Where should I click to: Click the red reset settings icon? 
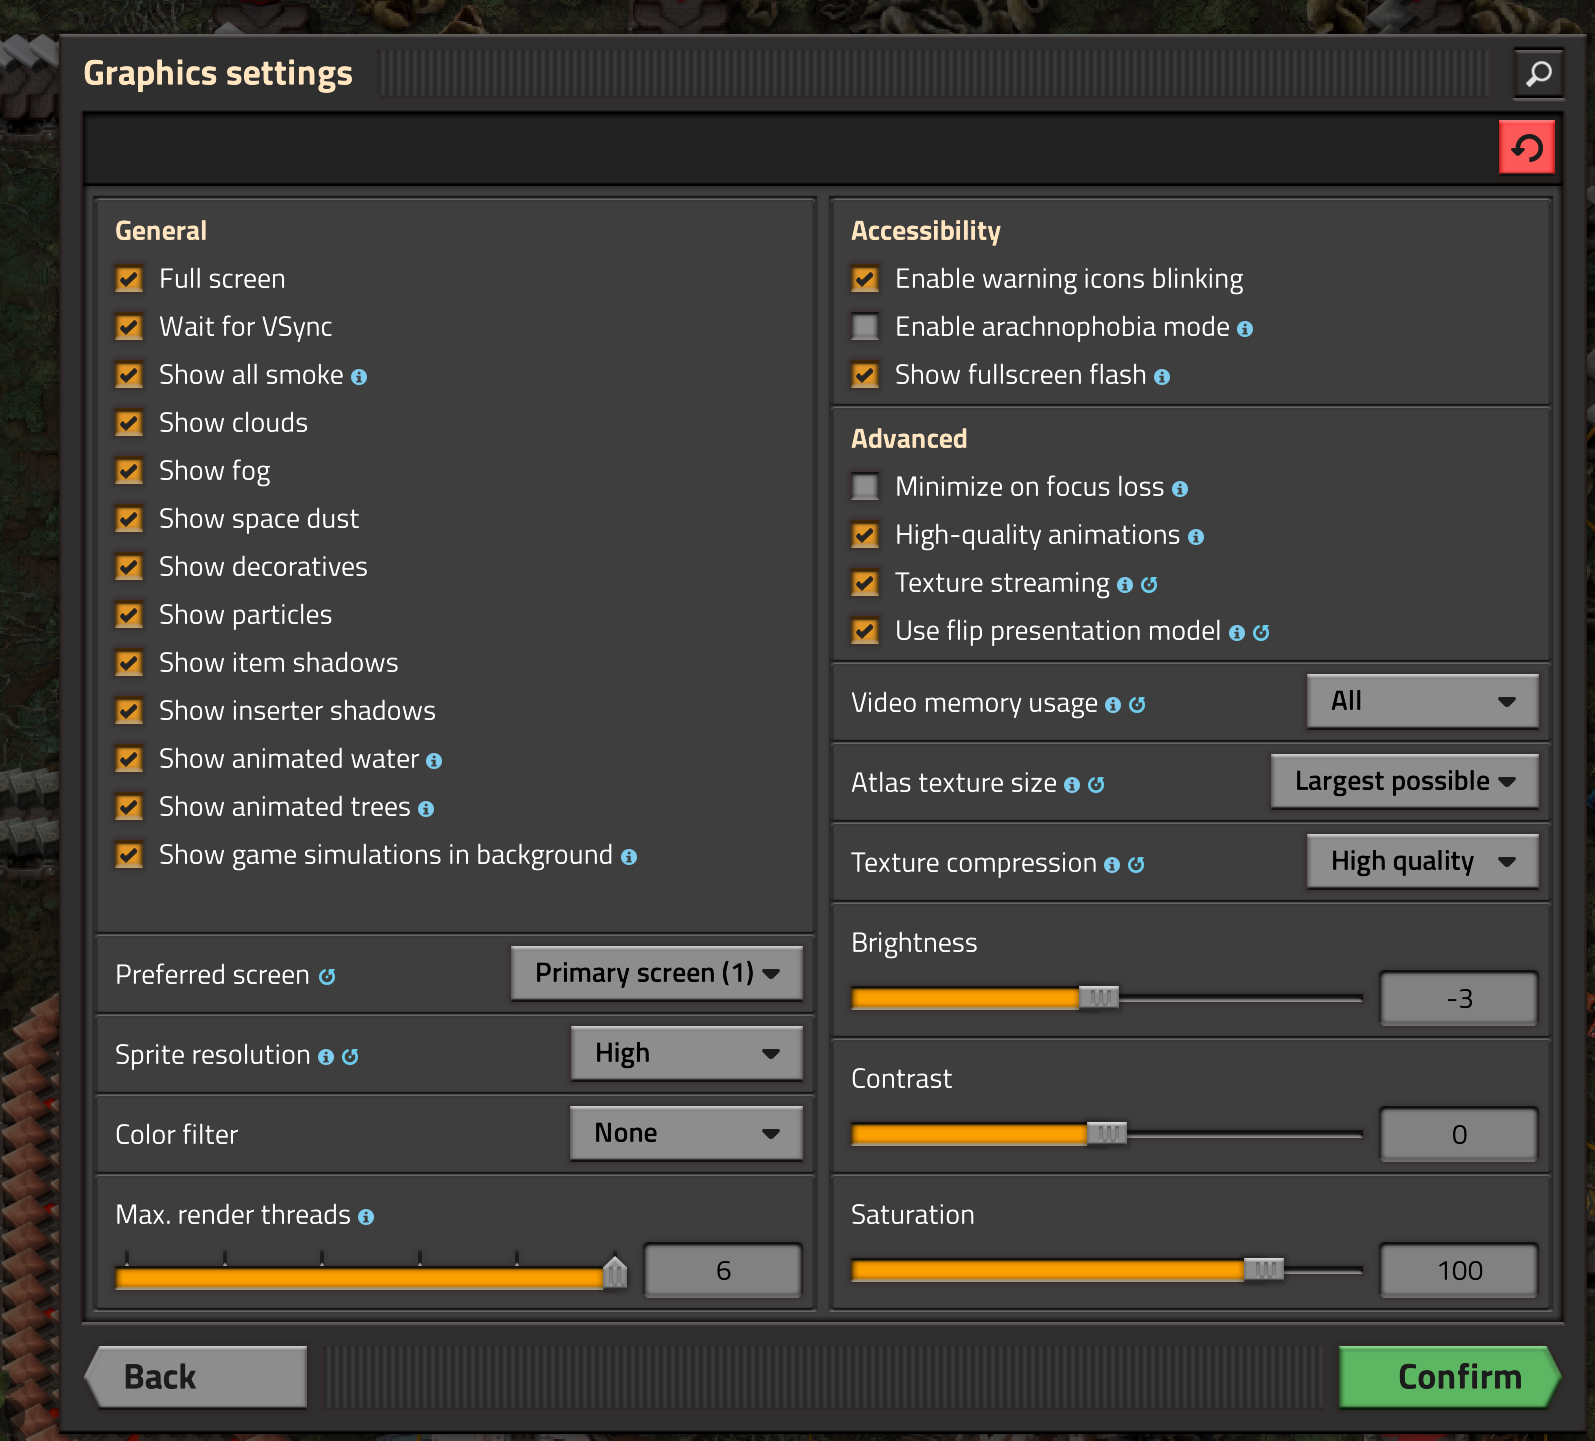[1526, 148]
